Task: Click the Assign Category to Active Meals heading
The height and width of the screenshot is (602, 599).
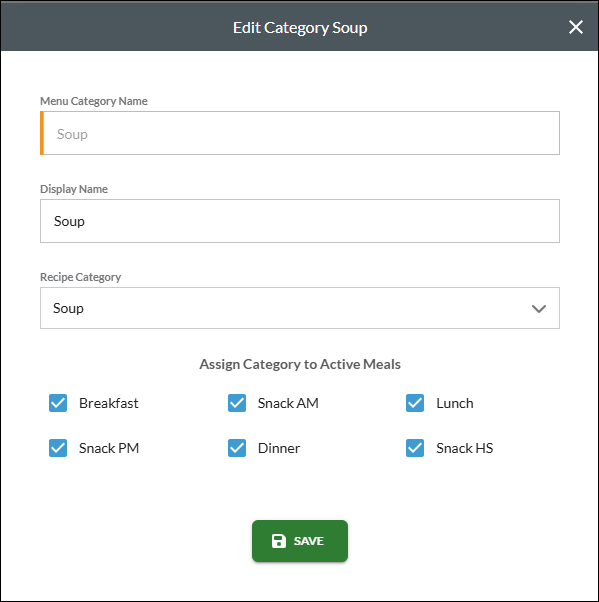Action: coord(300,364)
